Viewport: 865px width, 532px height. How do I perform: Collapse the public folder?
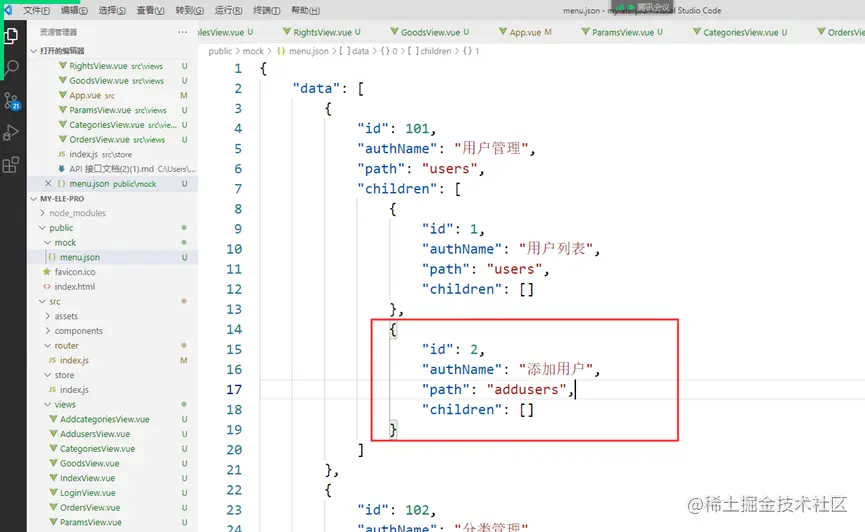pos(61,228)
